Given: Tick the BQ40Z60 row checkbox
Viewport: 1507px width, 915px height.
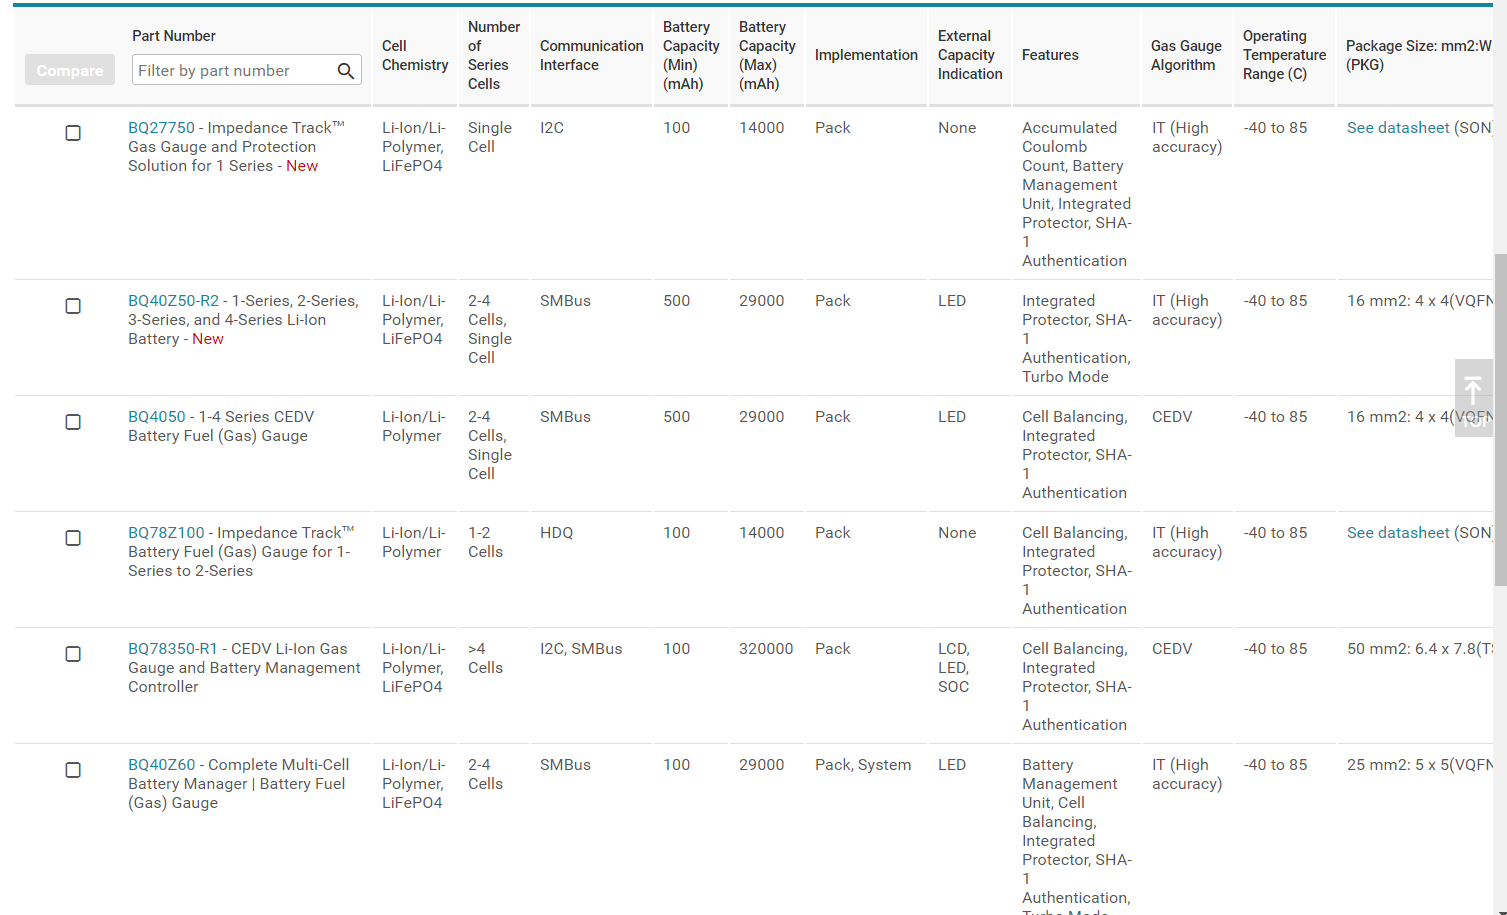Looking at the screenshot, I should 73,770.
